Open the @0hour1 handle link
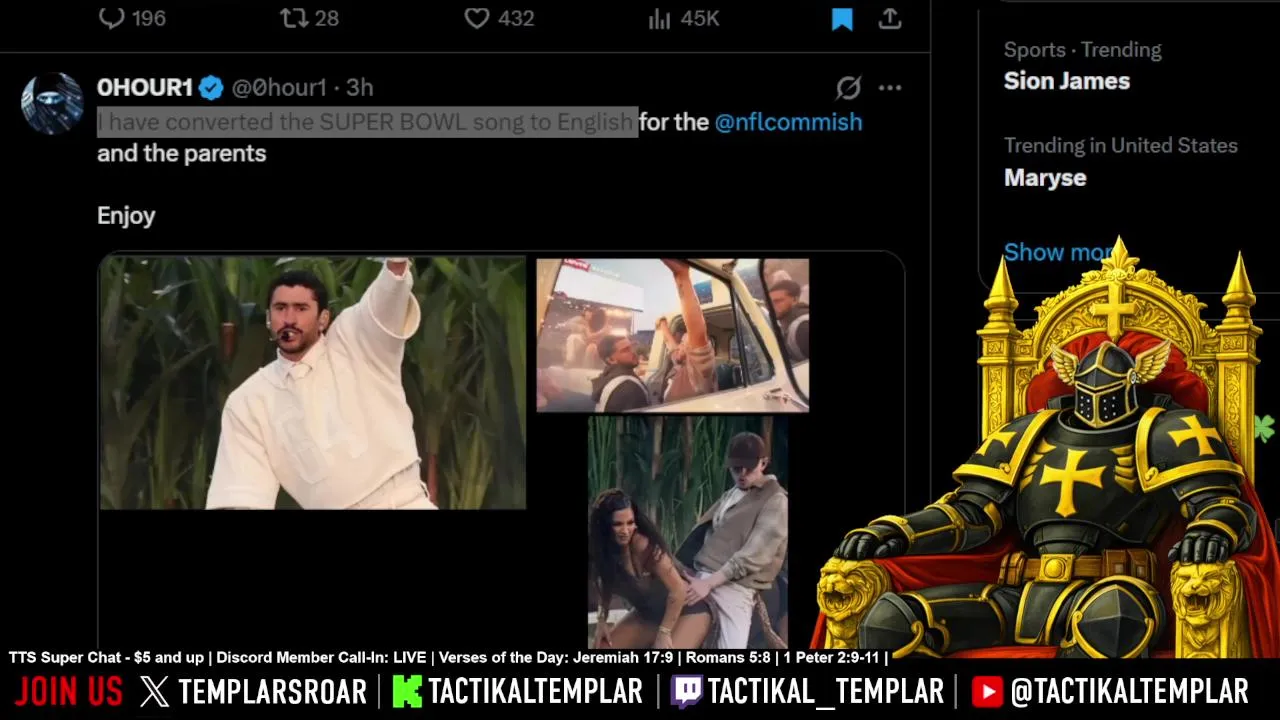This screenshot has height=720, width=1280. coord(279,88)
